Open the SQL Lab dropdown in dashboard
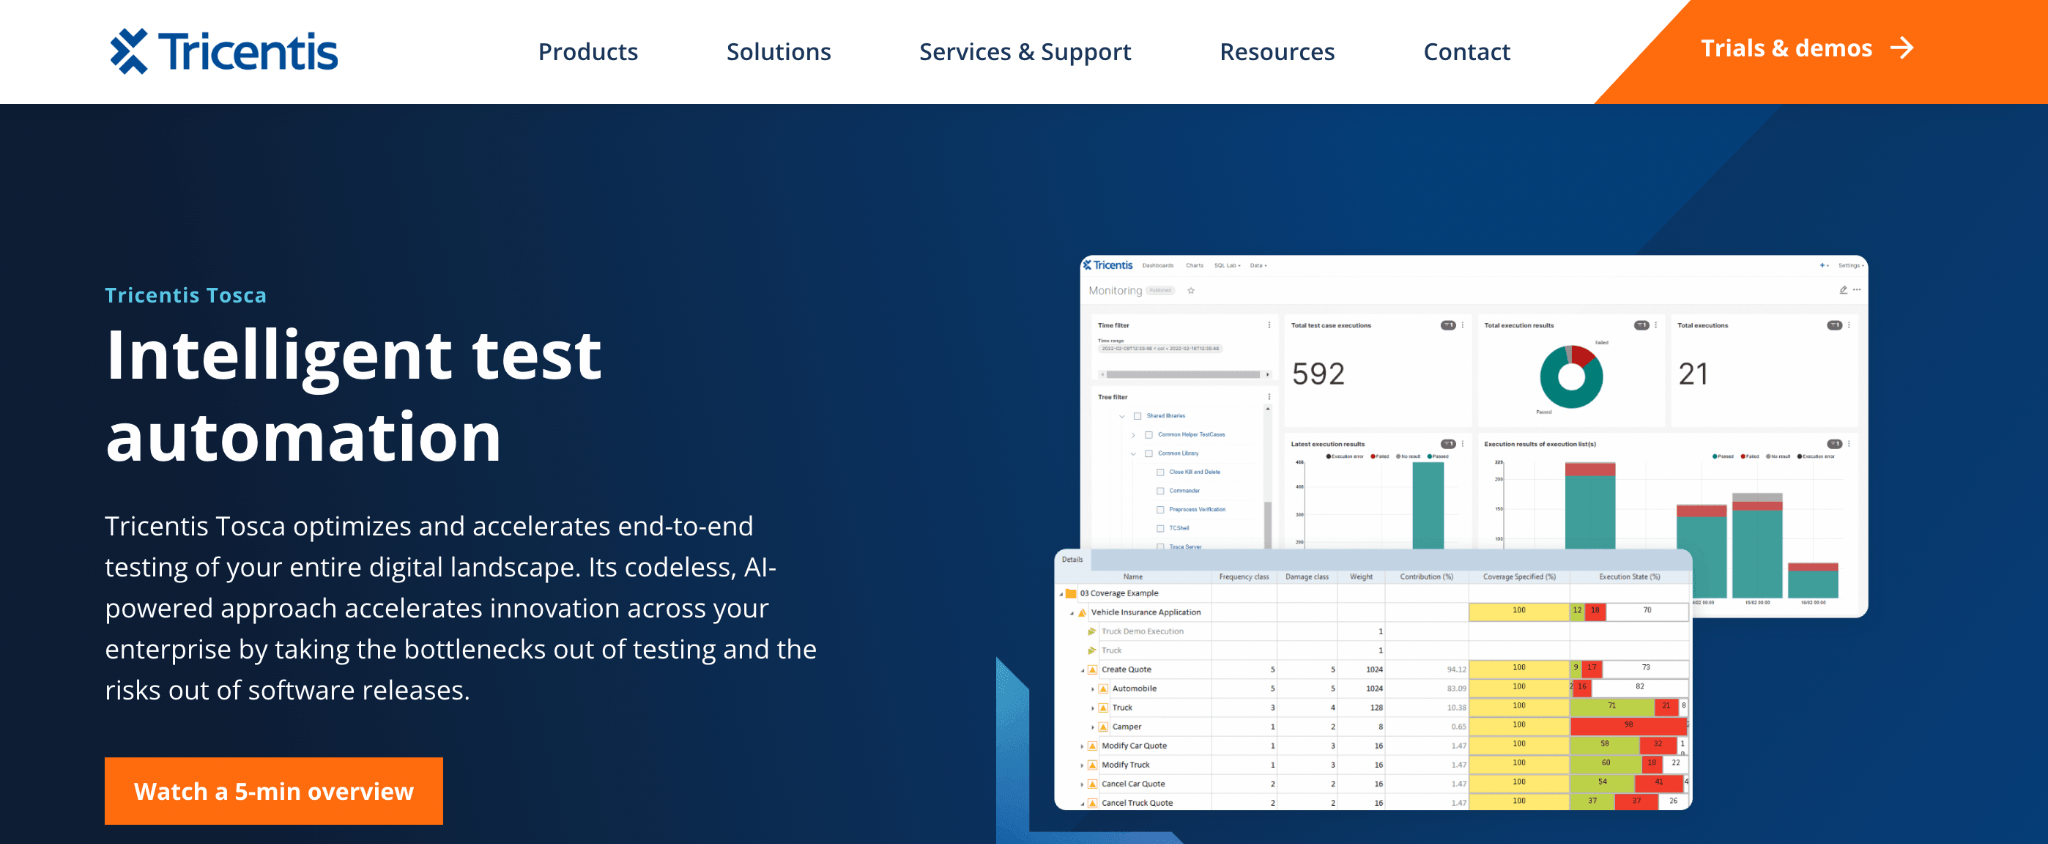Viewport: 2048px width, 844px height. (1227, 266)
